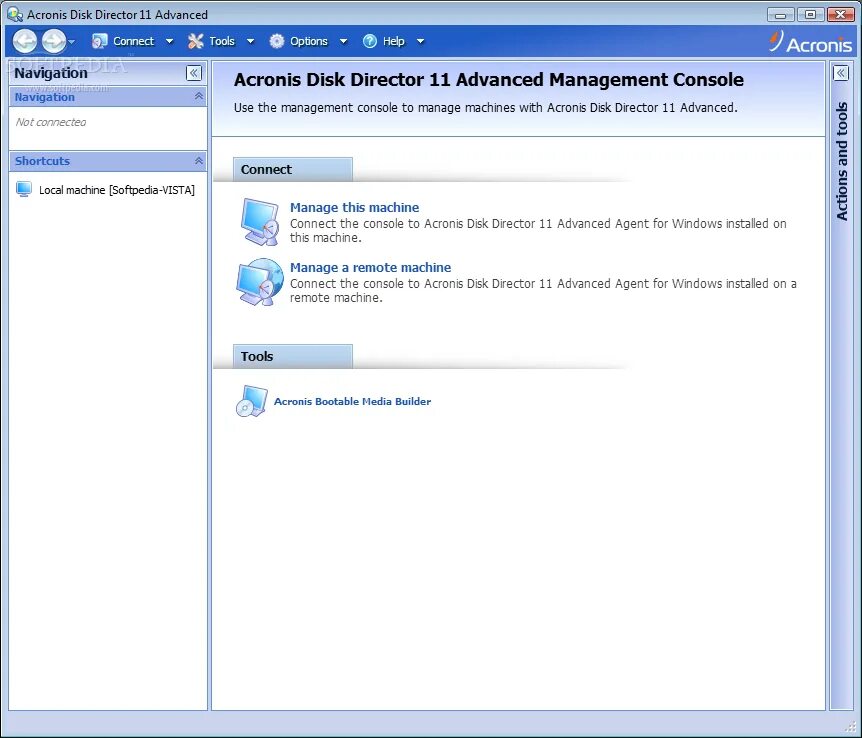Expand the Actions and tools pane
This screenshot has width=862, height=738.
pos(841,73)
